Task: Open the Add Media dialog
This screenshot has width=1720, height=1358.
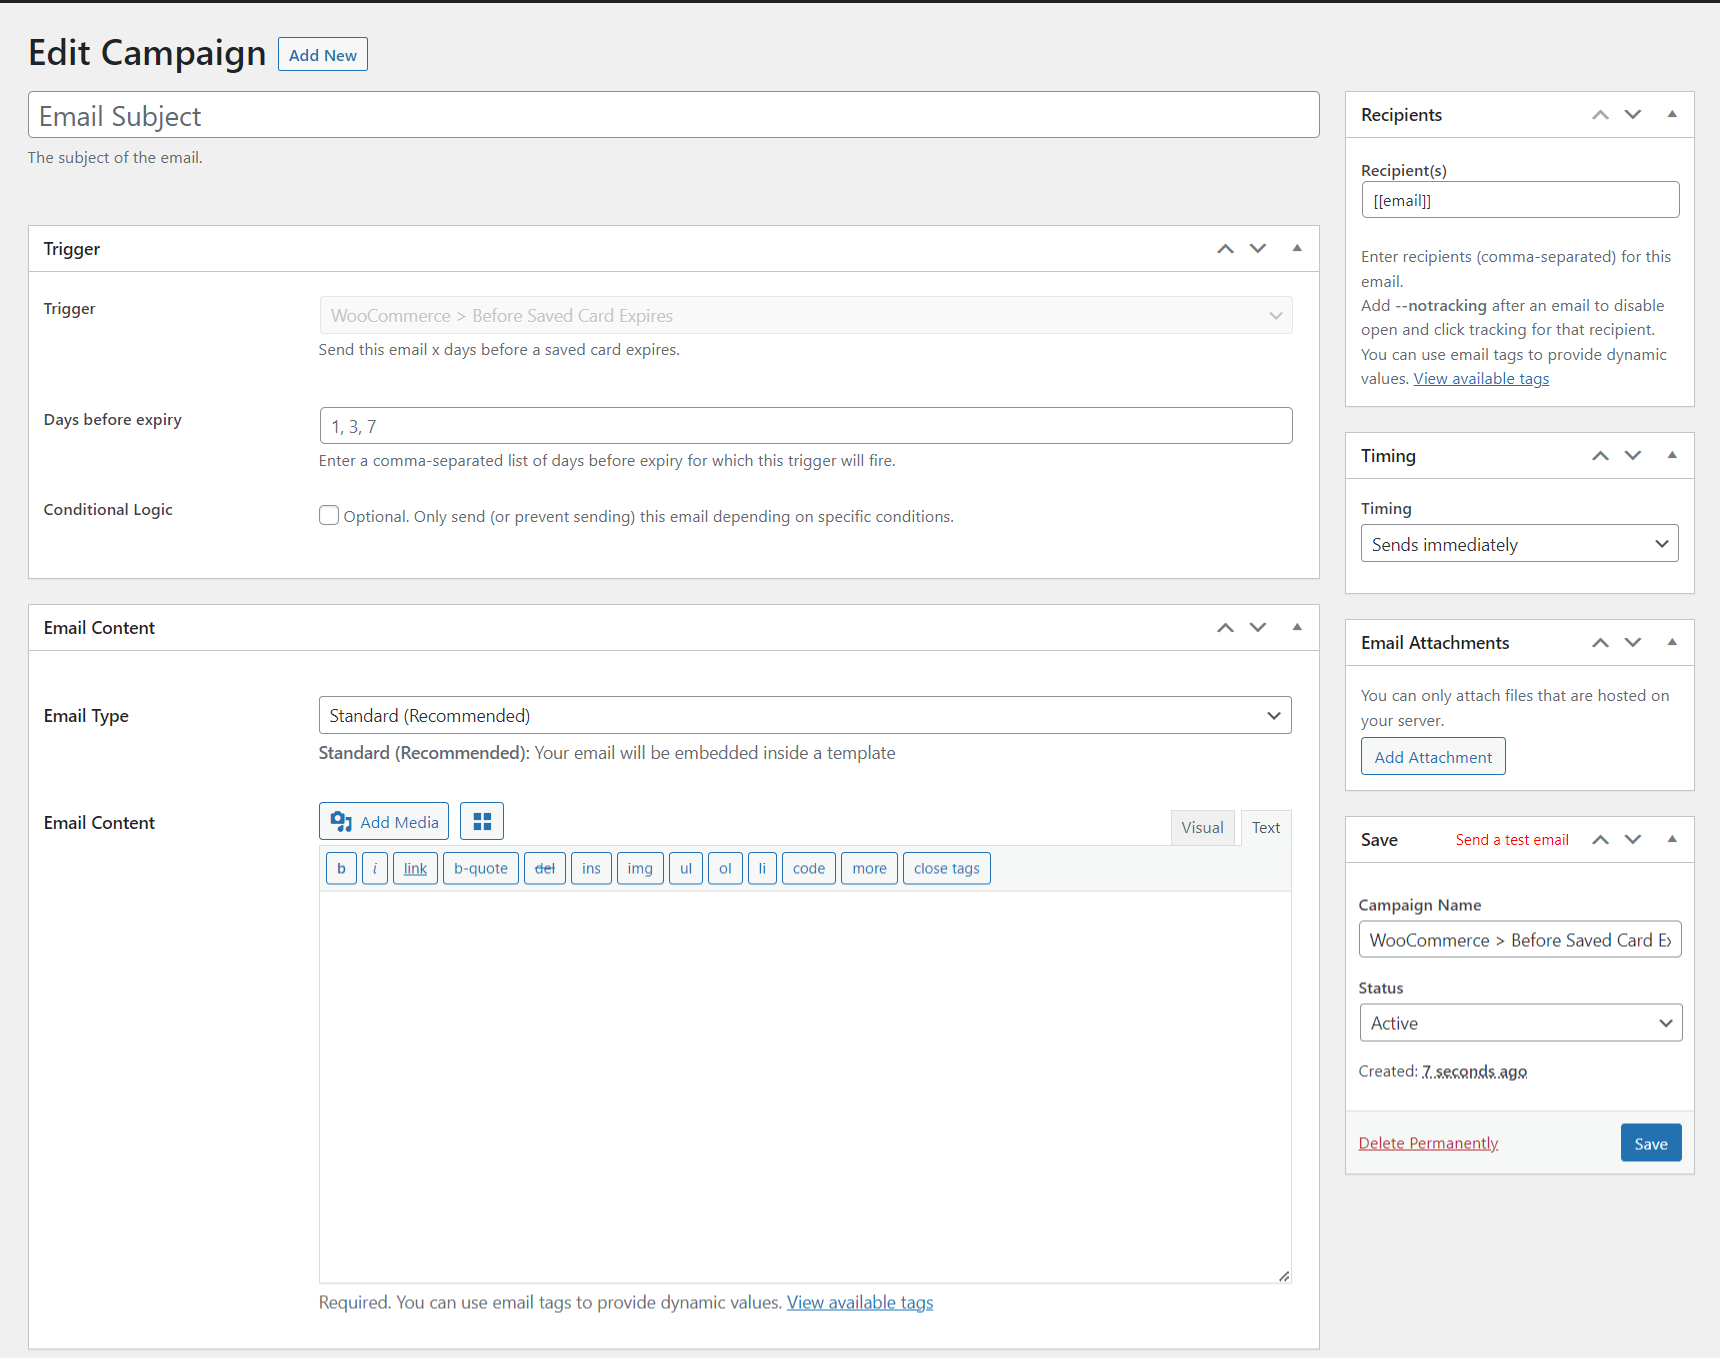Action: tap(383, 820)
